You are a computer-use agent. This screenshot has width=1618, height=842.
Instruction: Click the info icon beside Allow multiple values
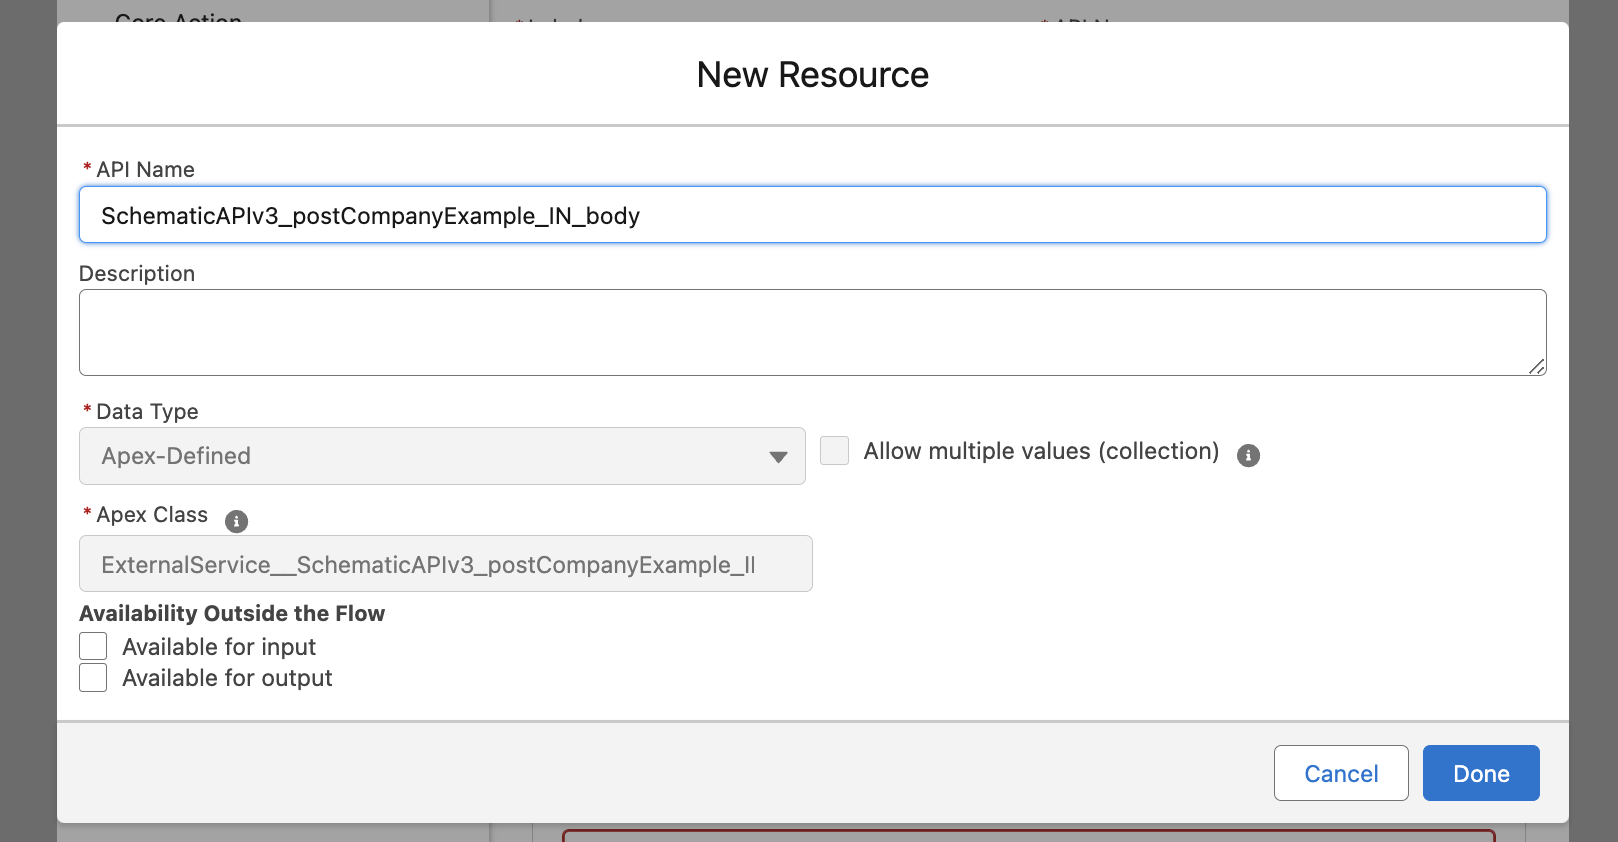coord(1248,455)
